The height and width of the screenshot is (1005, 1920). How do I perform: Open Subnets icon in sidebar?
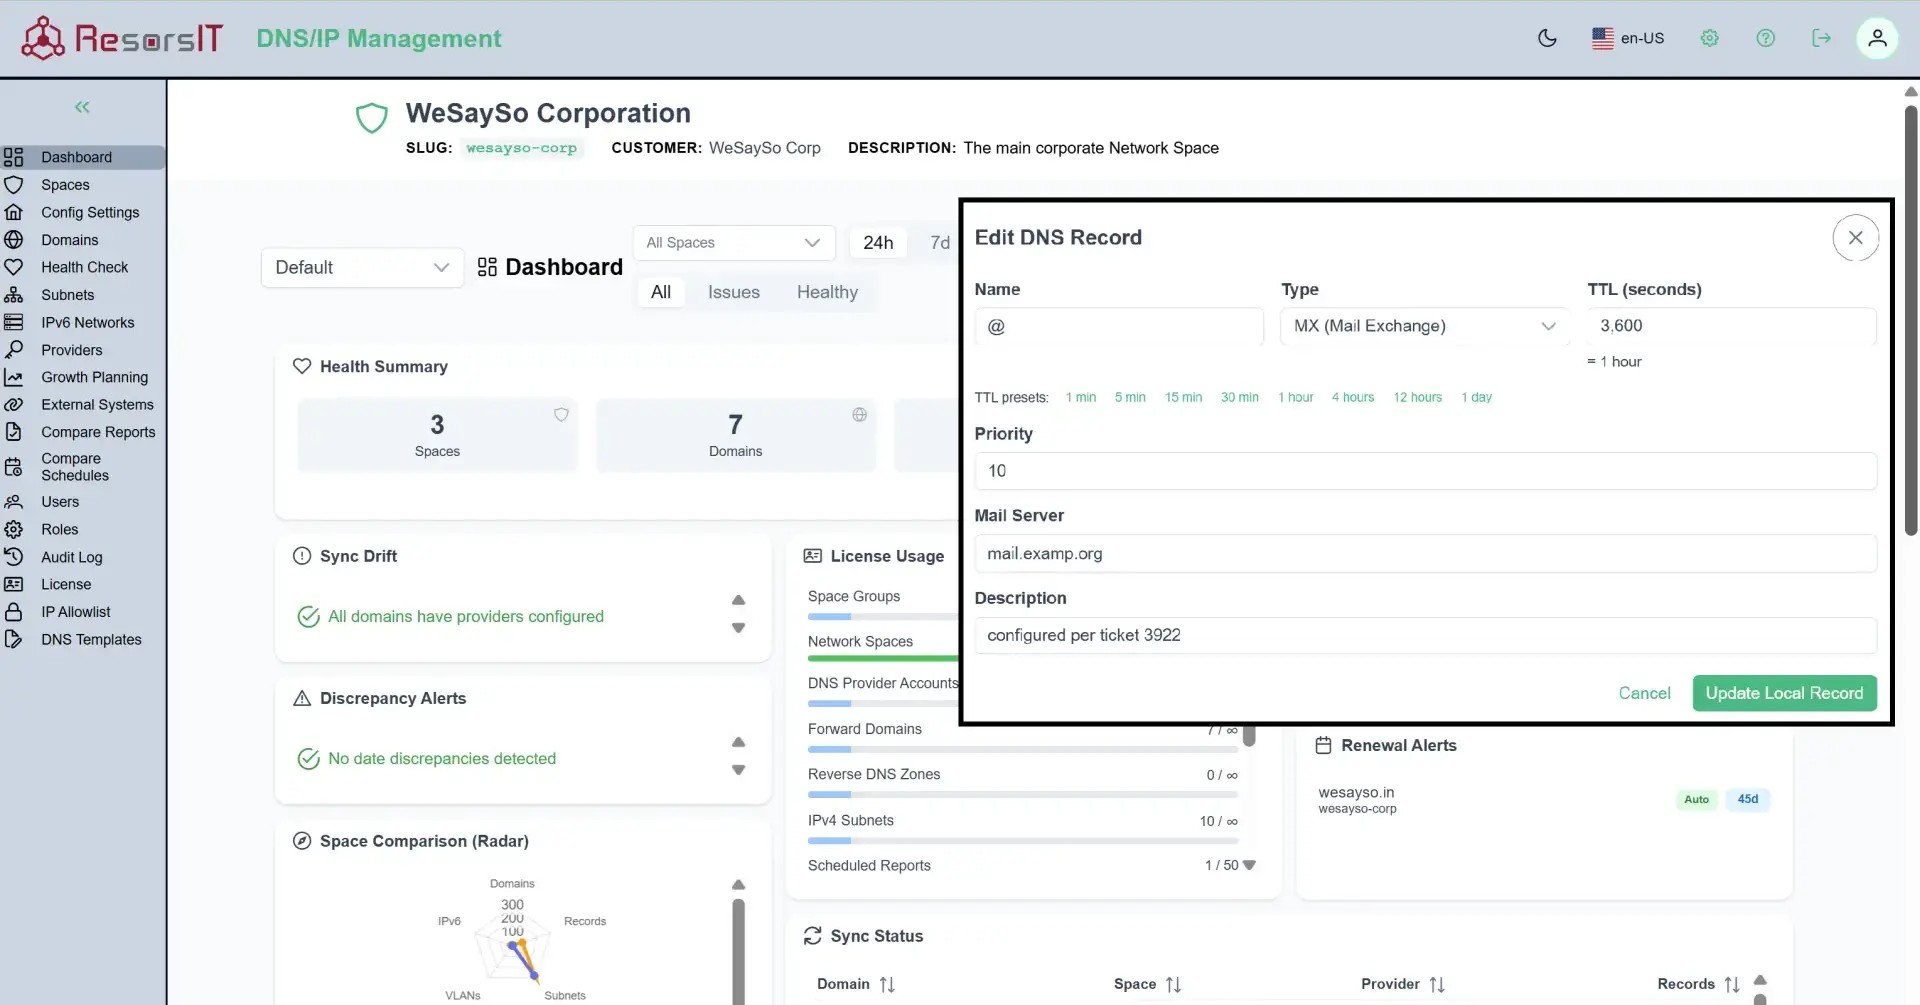tap(14, 295)
